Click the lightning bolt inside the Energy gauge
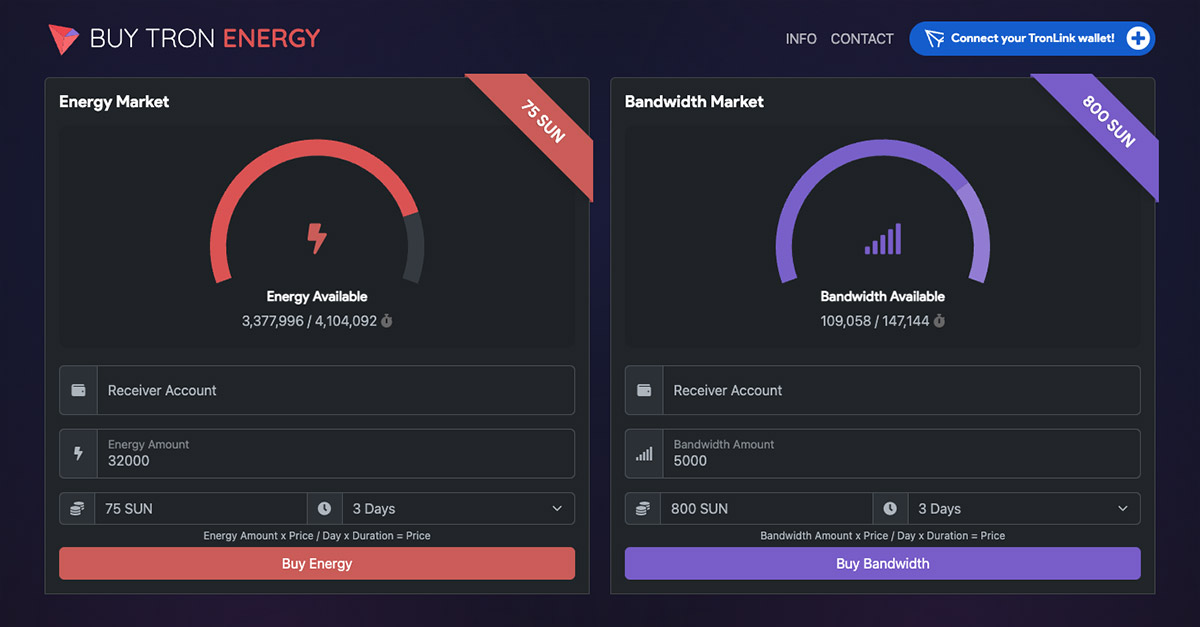This screenshot has width=1200, height=627. [x=317, y=238]
